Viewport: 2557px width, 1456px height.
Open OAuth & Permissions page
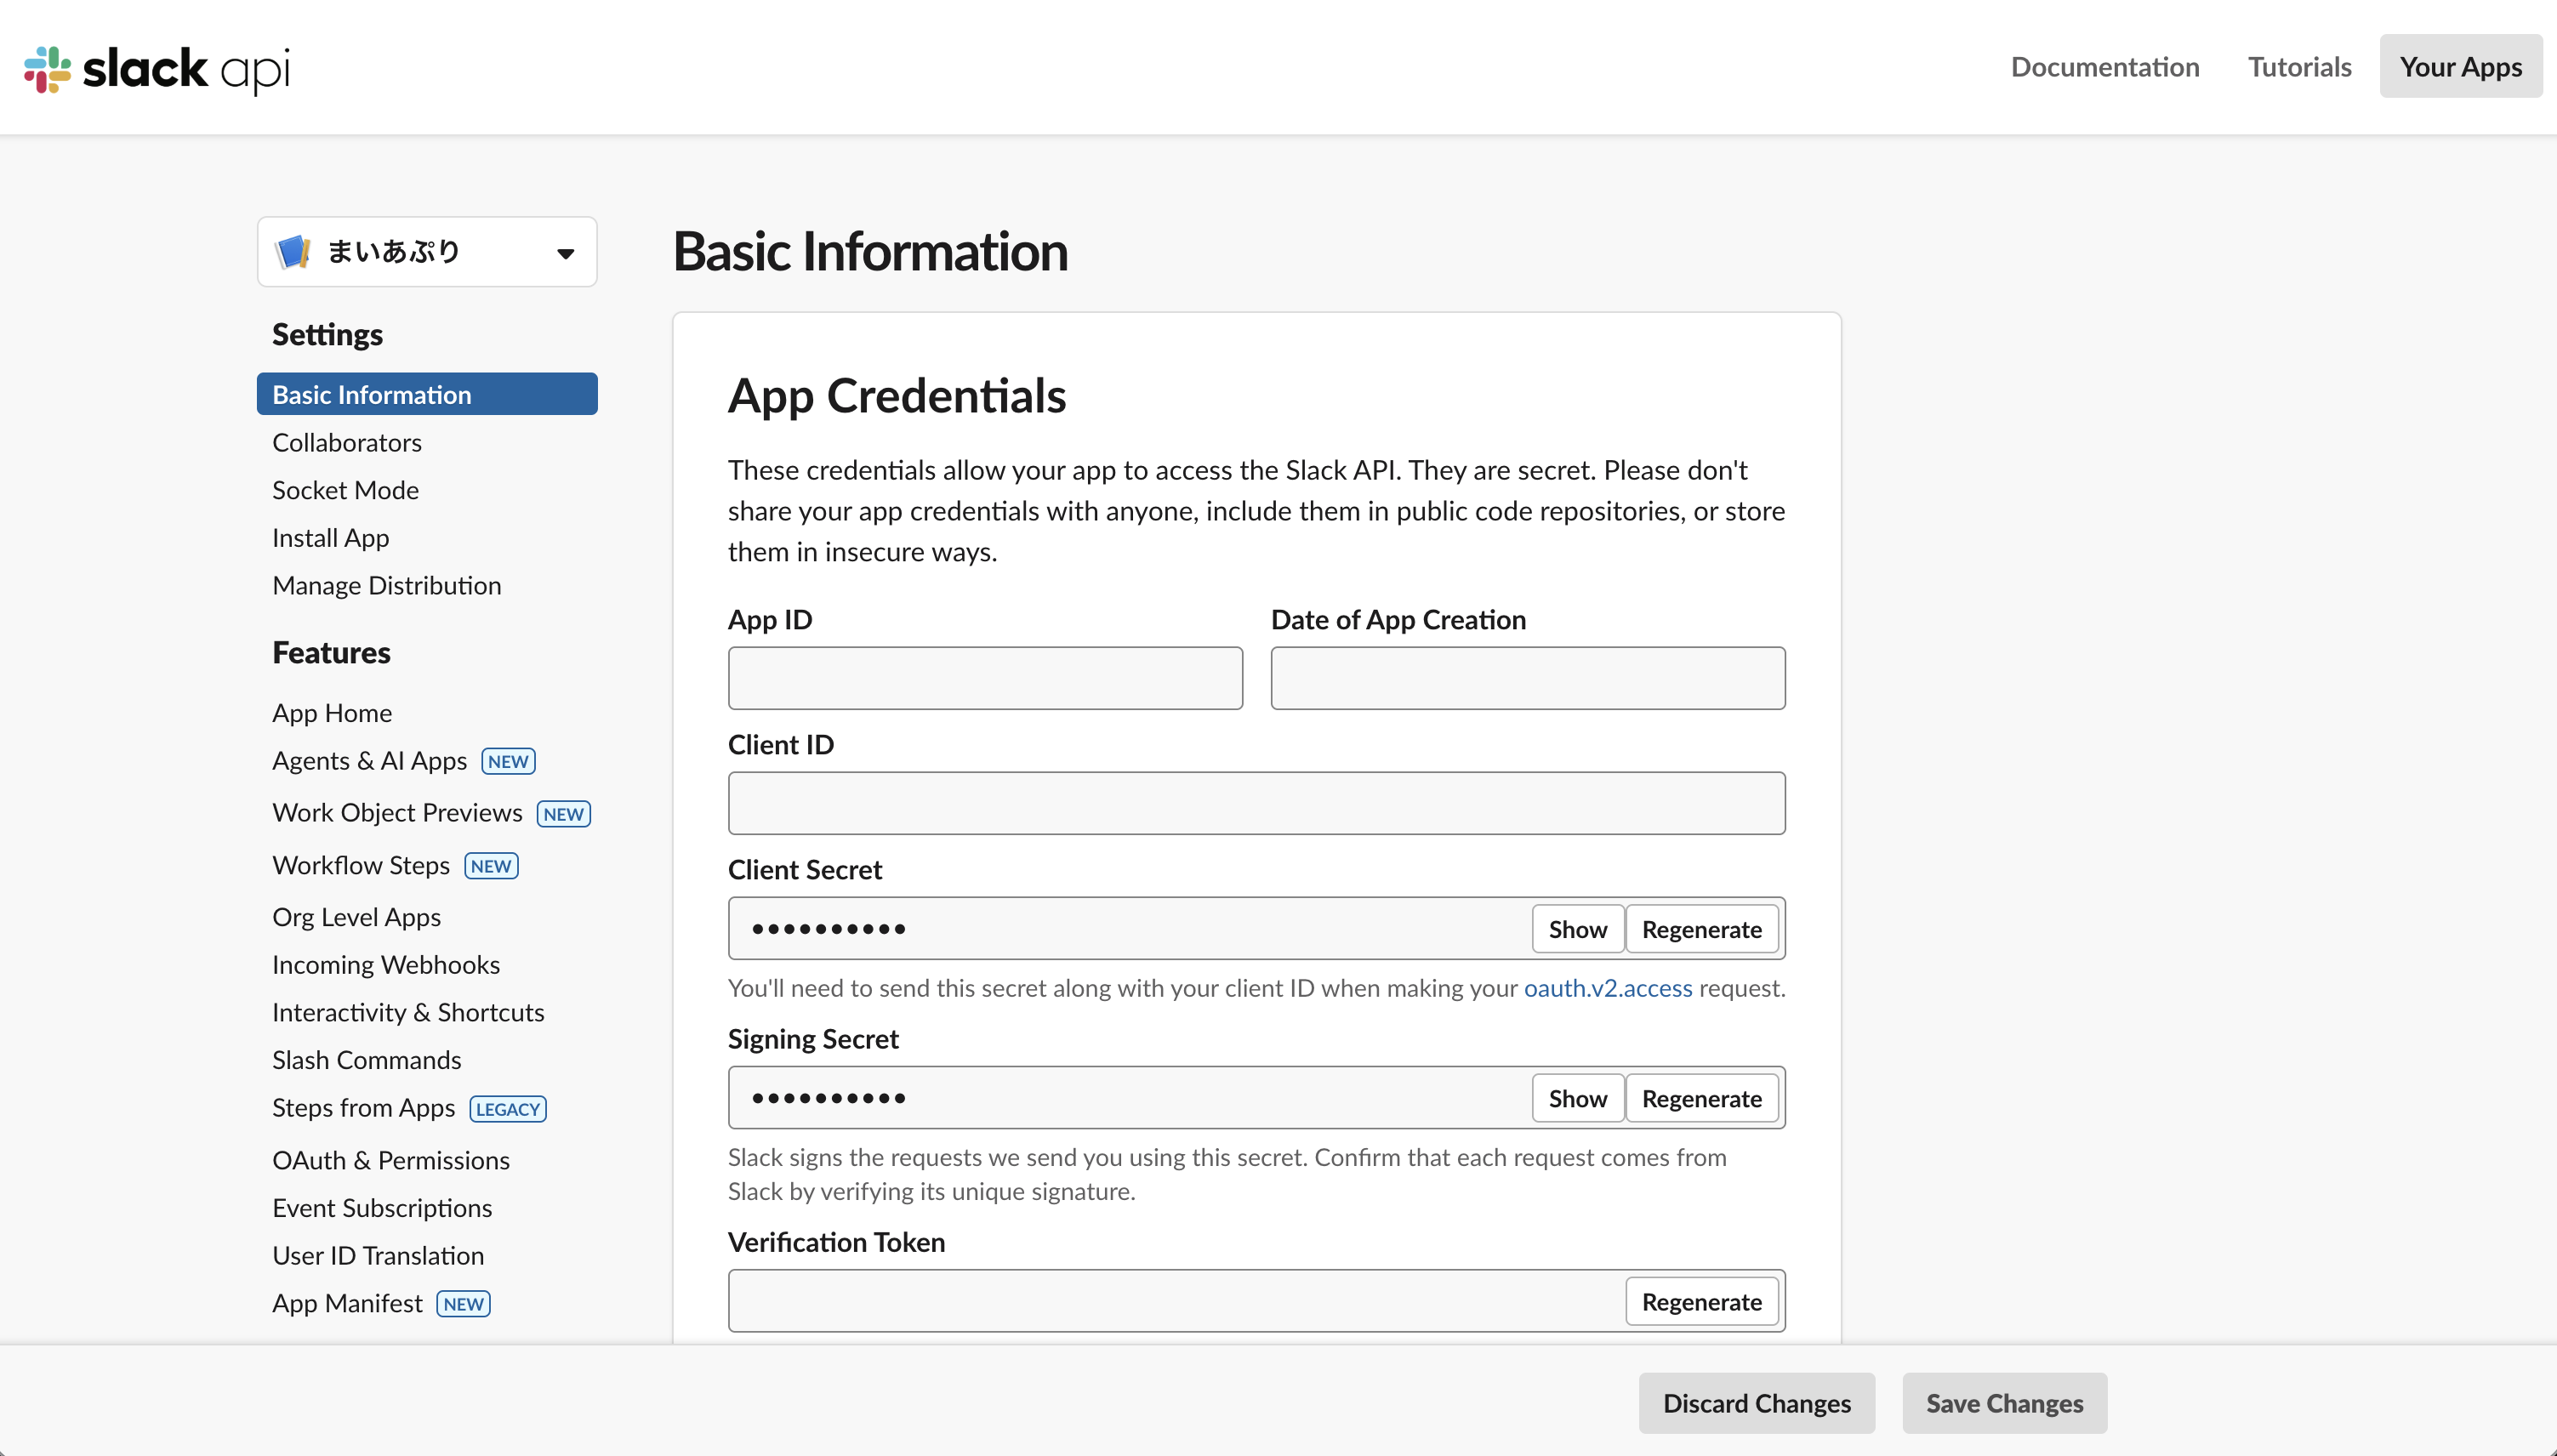[x=390, y=1159]
